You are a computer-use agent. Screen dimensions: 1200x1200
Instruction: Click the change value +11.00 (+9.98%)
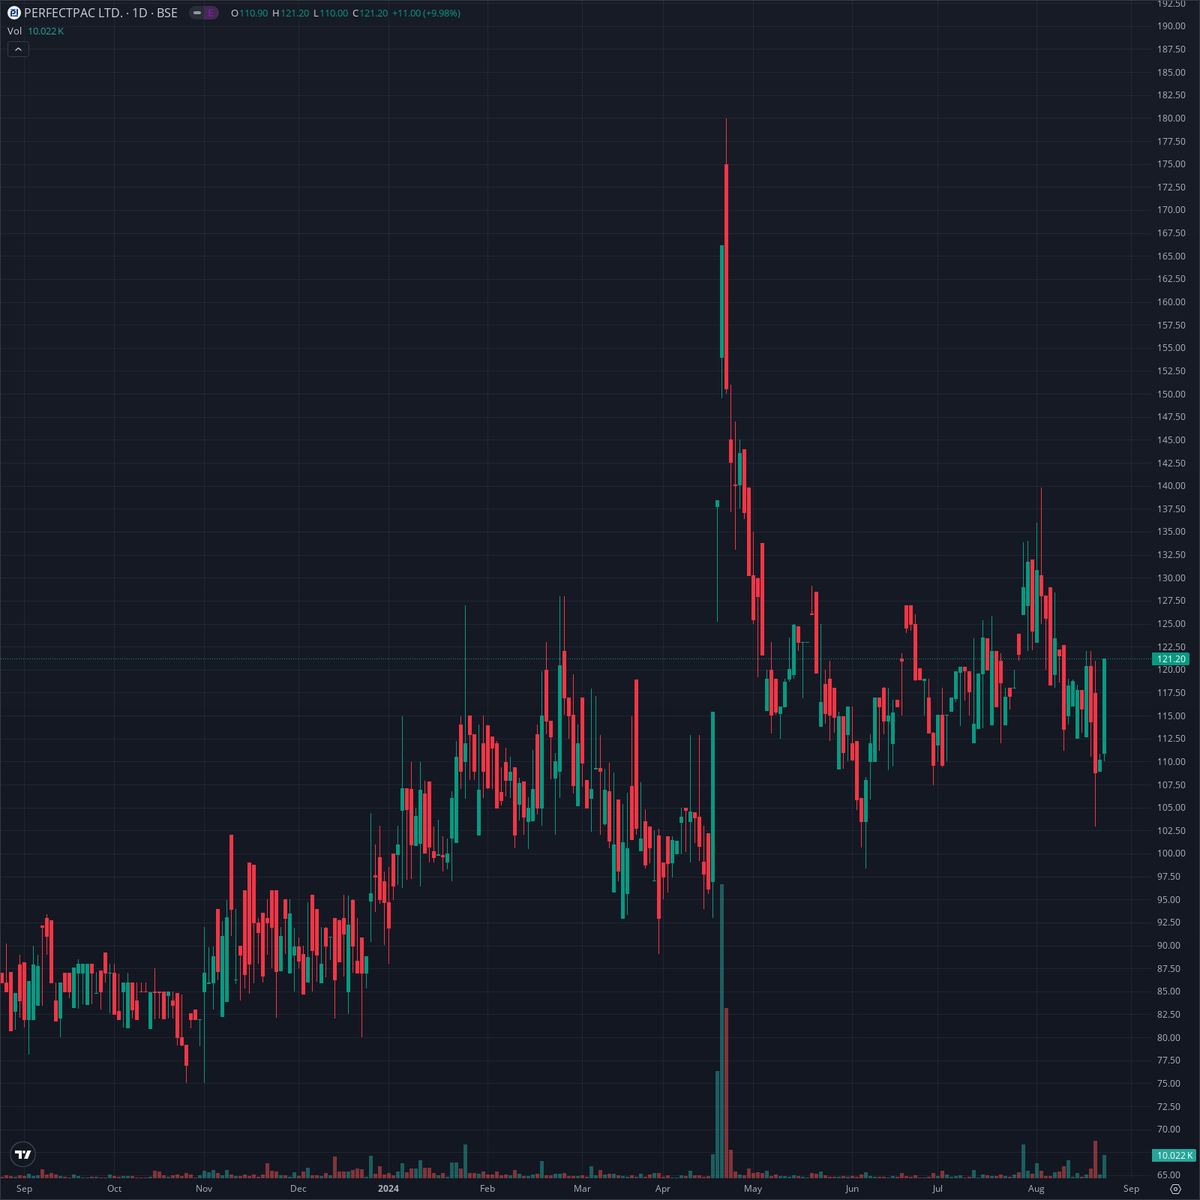427,13
